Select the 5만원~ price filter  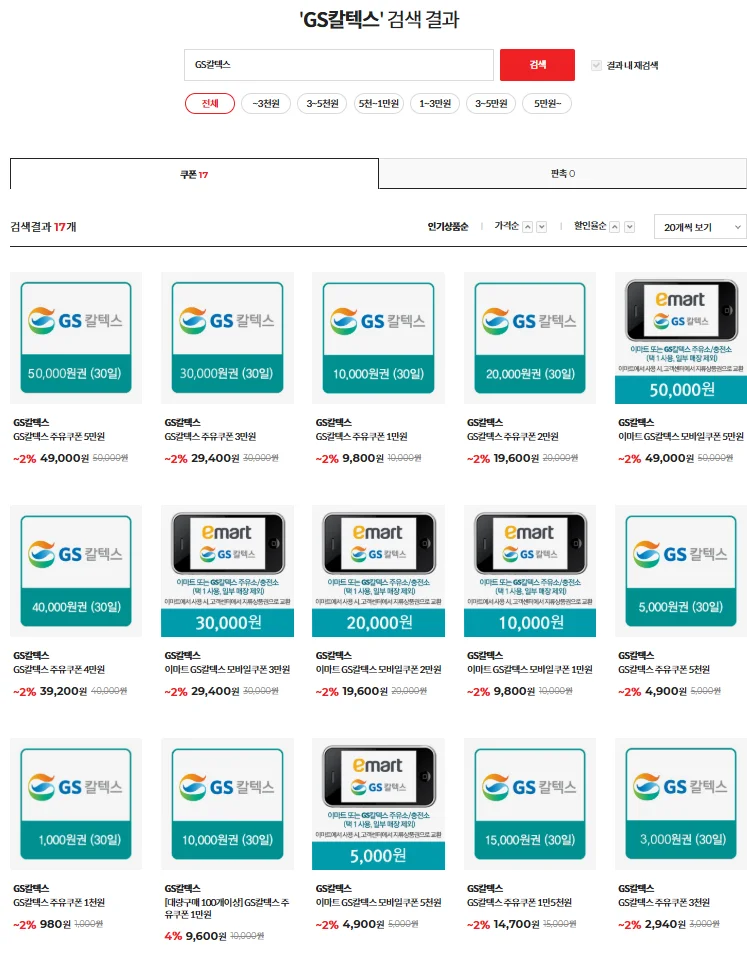tap(547, 103)
